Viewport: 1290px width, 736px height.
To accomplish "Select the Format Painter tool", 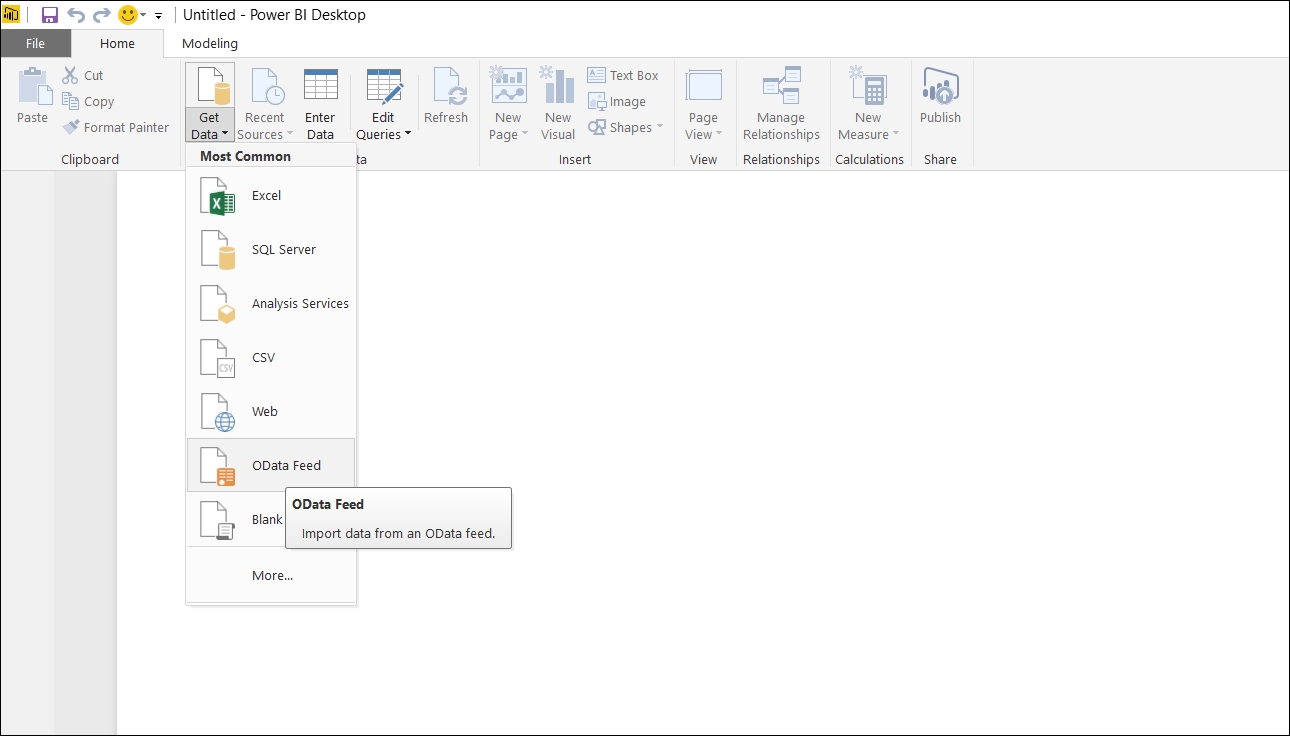I will tap(116, 127).
